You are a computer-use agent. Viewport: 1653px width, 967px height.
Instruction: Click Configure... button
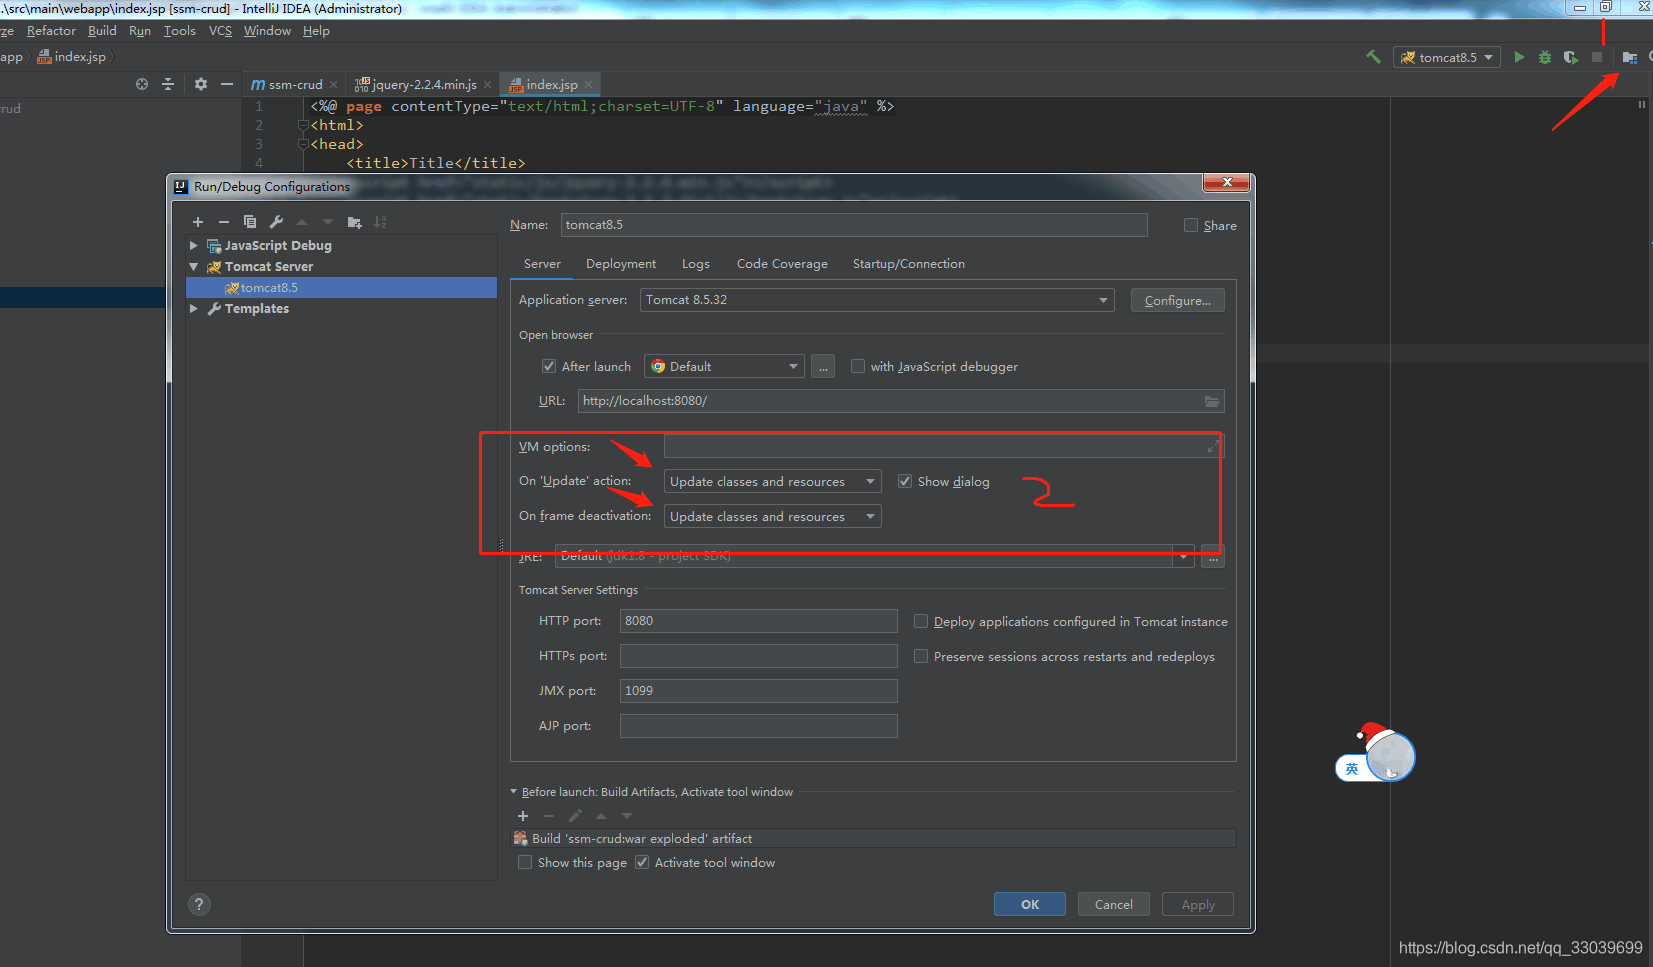point(1178,300)
